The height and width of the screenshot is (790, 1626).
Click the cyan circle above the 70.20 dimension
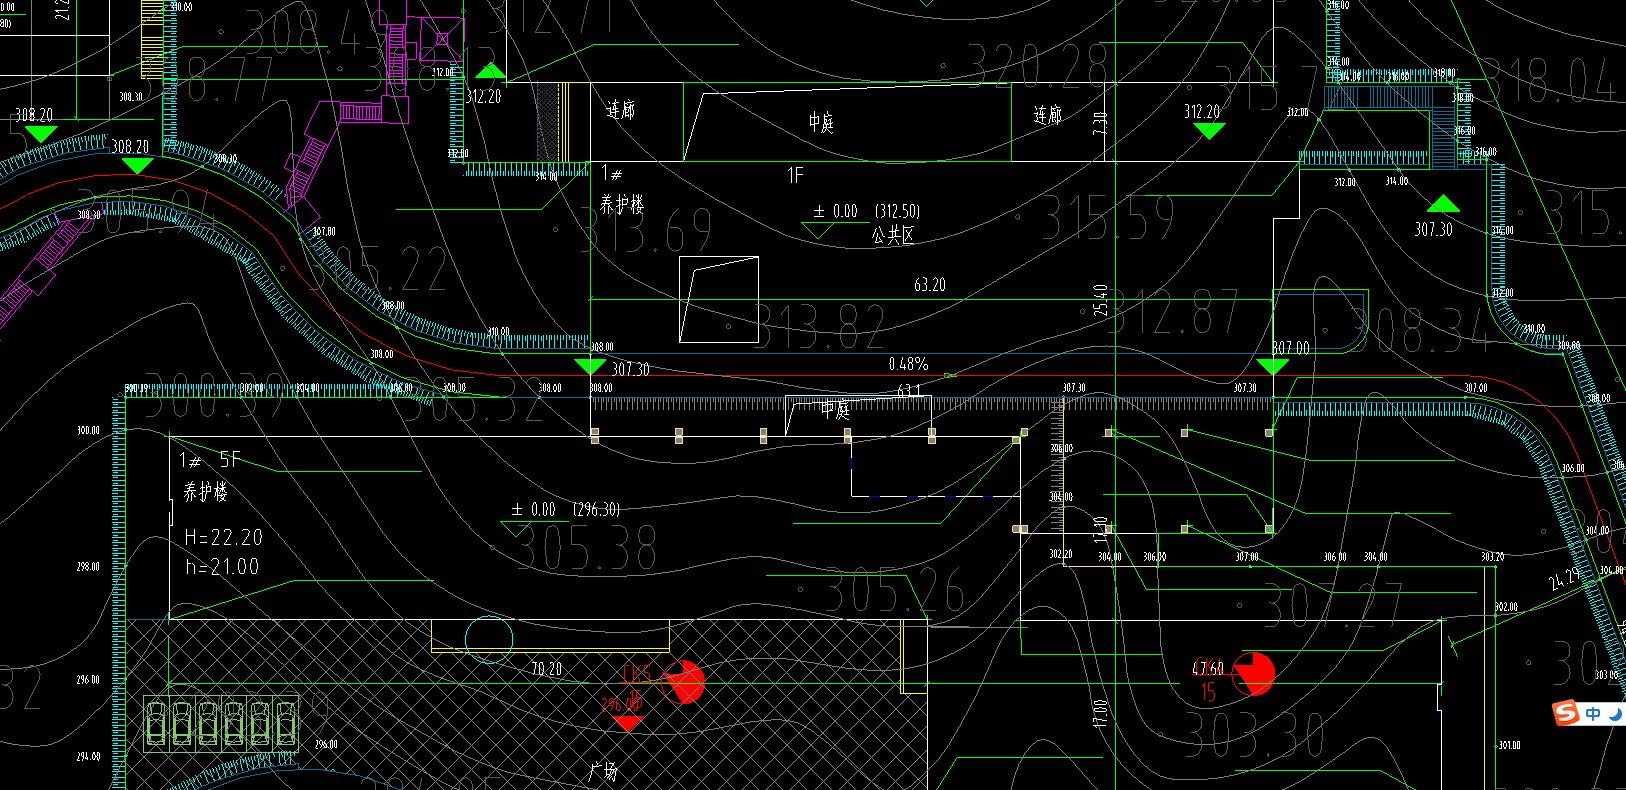[x=489, y=639]
